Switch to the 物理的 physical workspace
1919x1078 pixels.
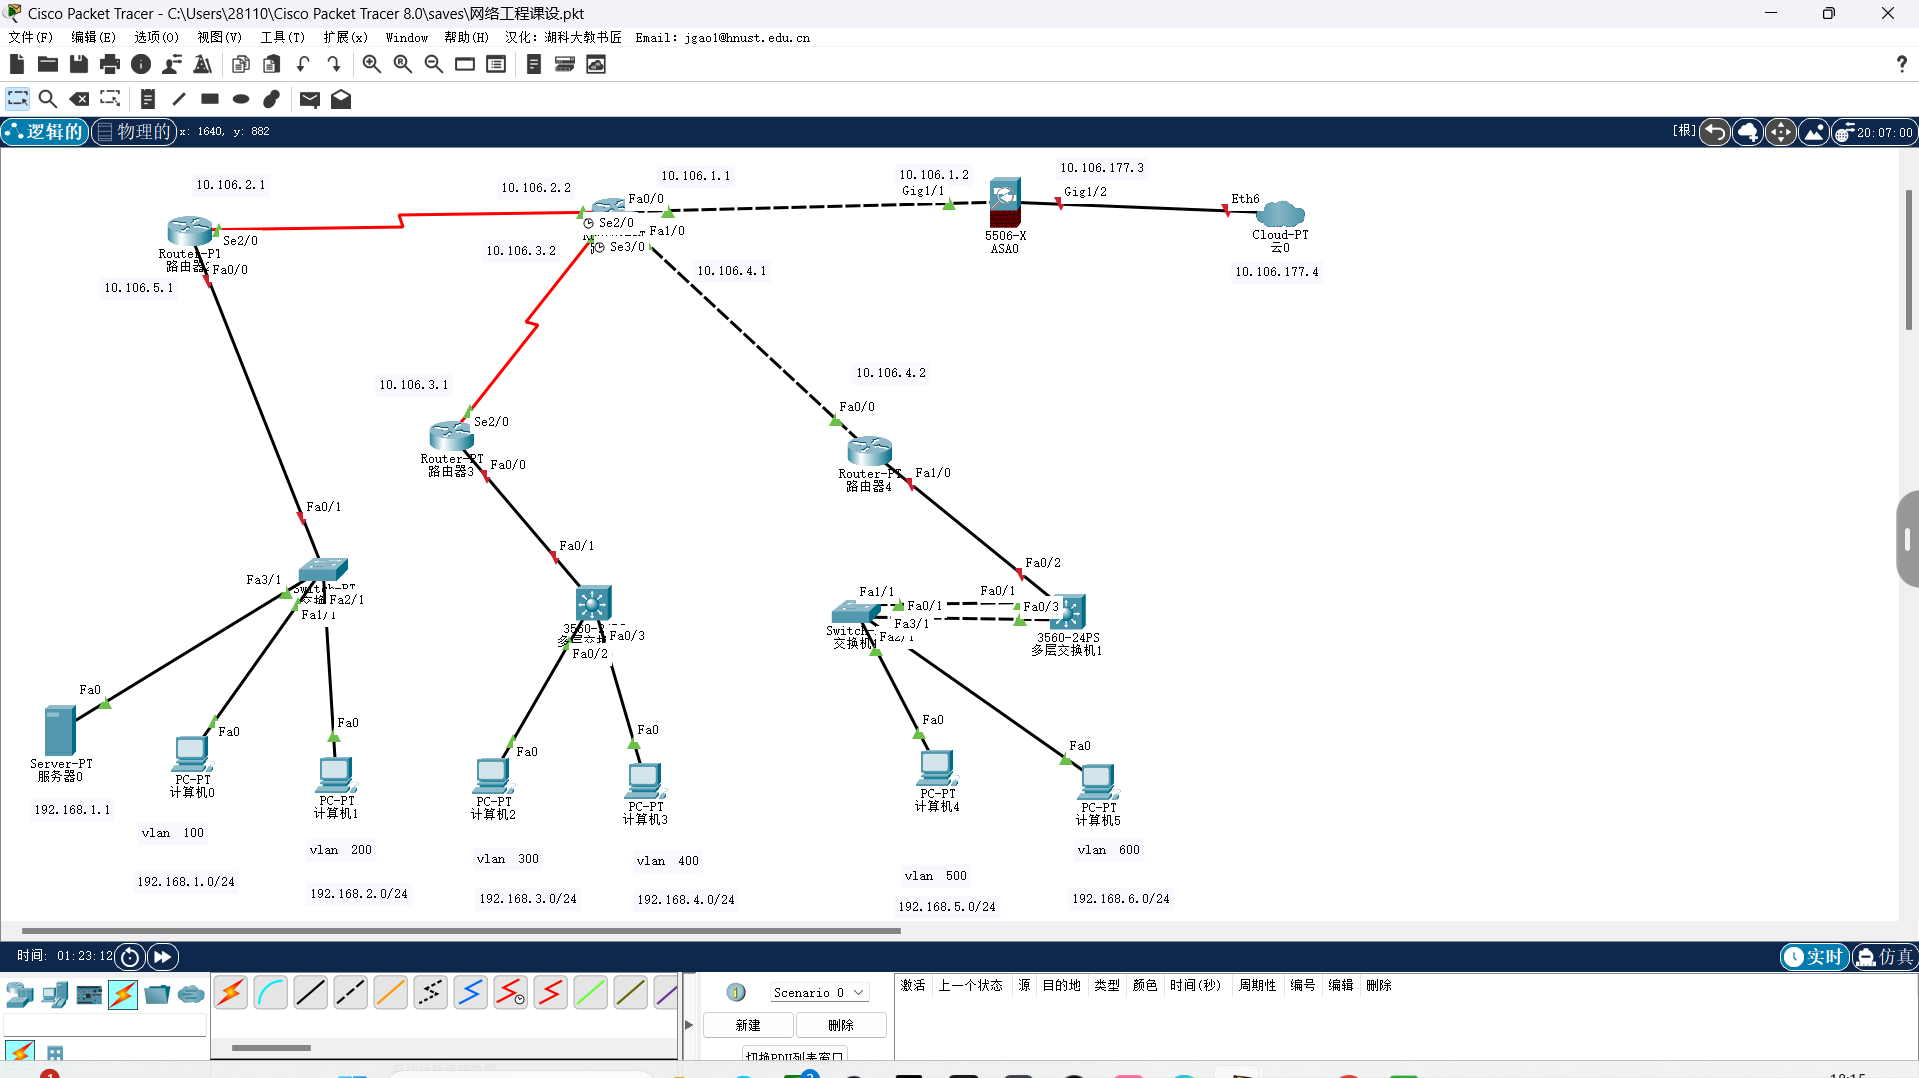pos(134,132)
